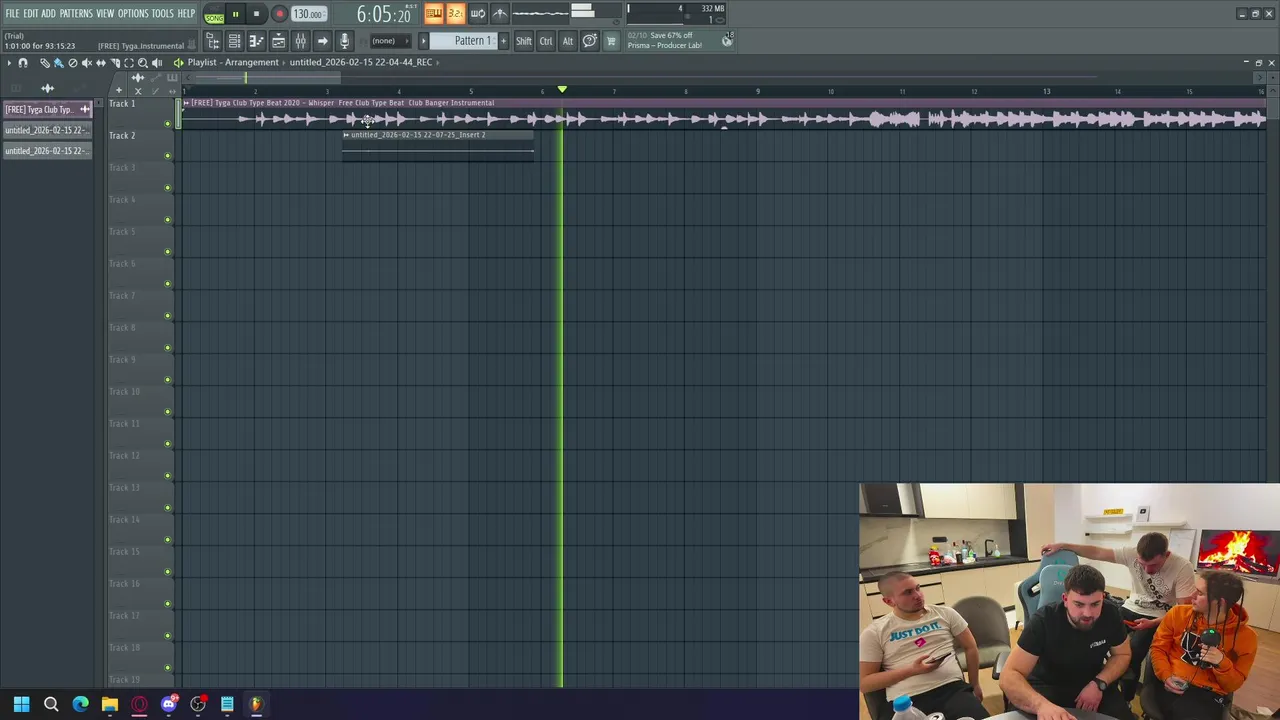
Task: Click the microphone recording icon
Action: click(x=344, y=41)
